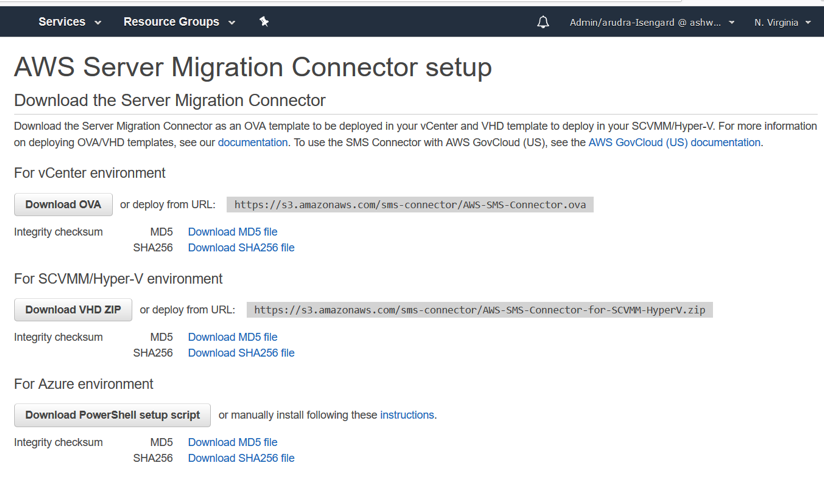Image resolution: width=824 pixels, height=489 pixels.
Task: Download MD5 file for SCVMM/Hyper-V
Action: [233, 337]
